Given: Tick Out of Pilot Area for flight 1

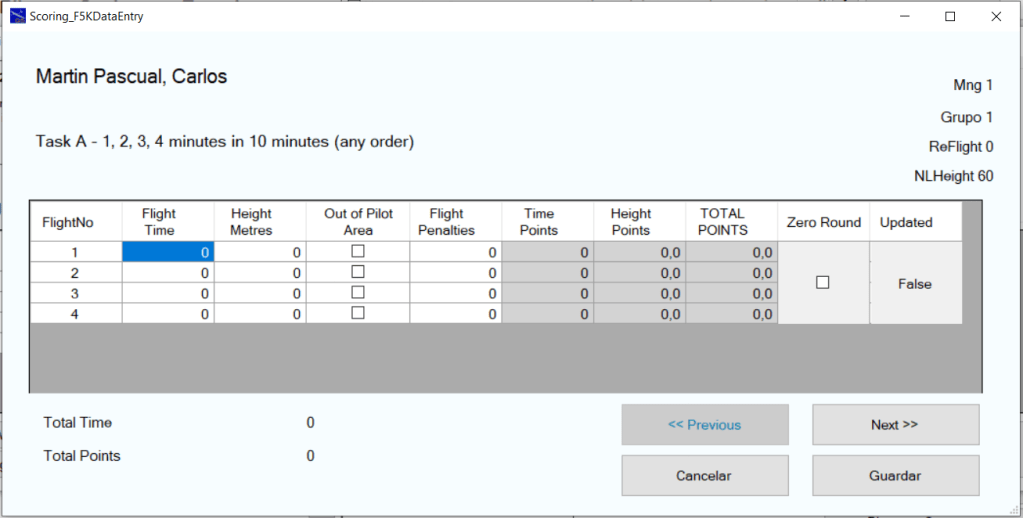Looking at the screenshot, I should (x=358, y=252).
